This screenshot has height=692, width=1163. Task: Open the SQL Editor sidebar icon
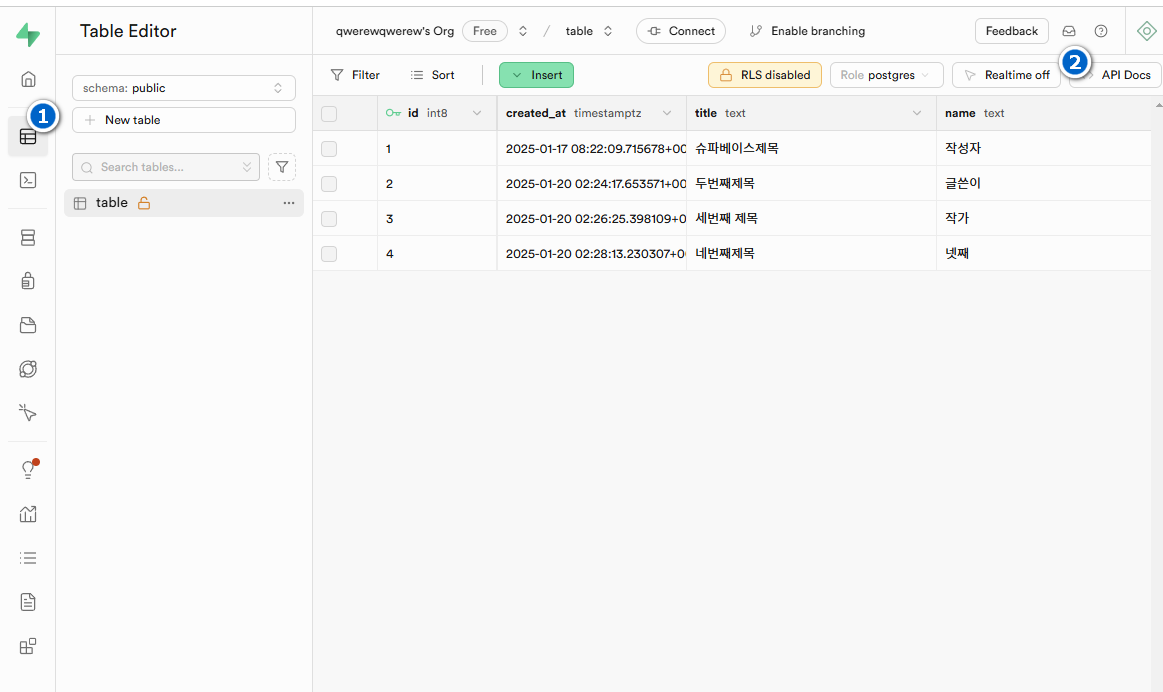click(28, 180)
